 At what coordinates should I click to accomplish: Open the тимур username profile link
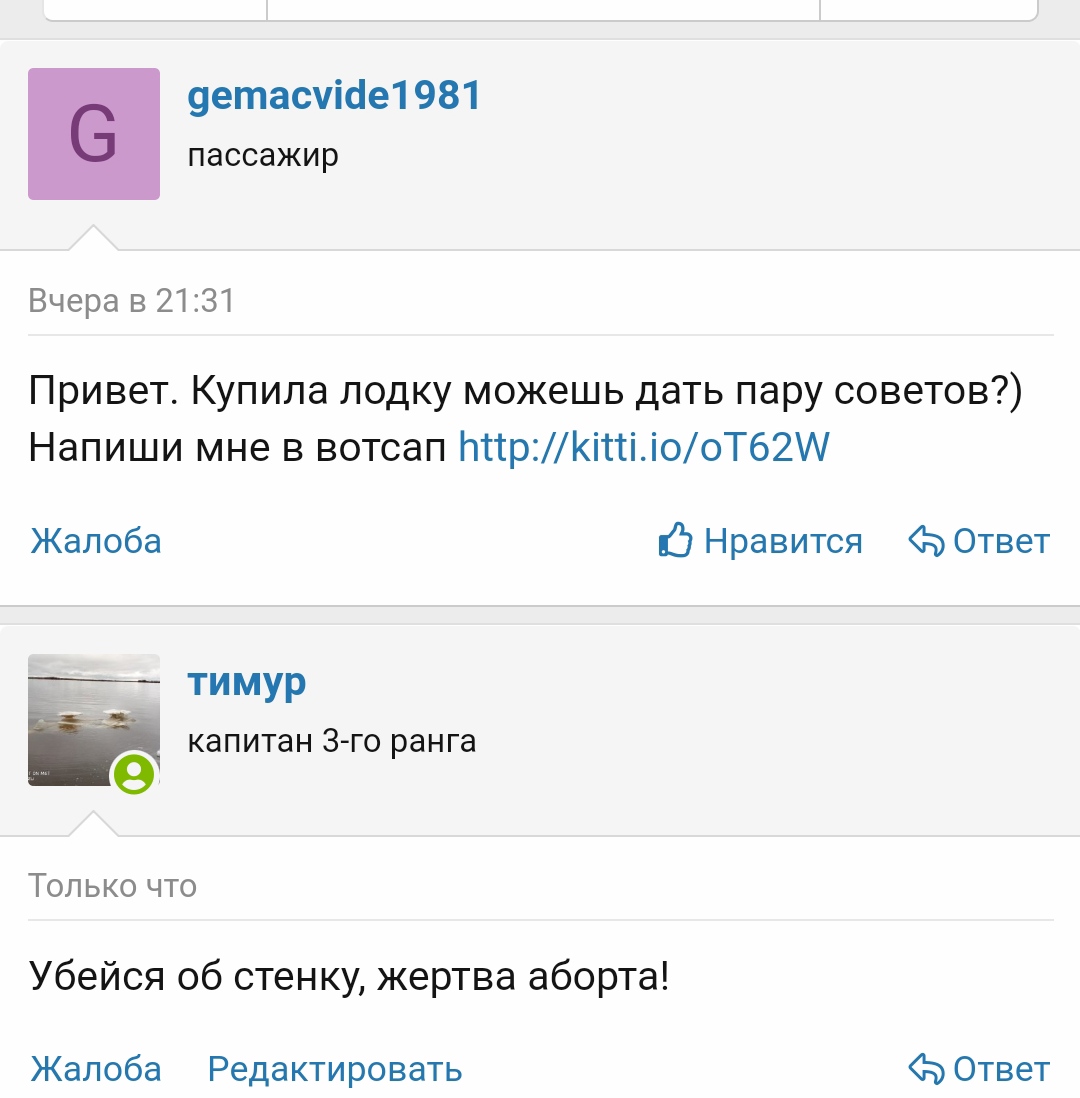coord(247,682)
